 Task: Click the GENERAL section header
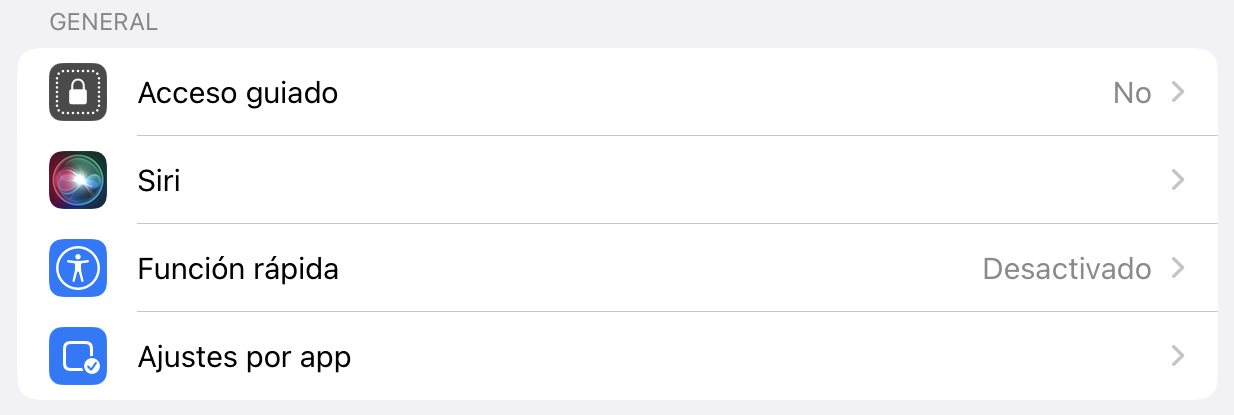104,22
